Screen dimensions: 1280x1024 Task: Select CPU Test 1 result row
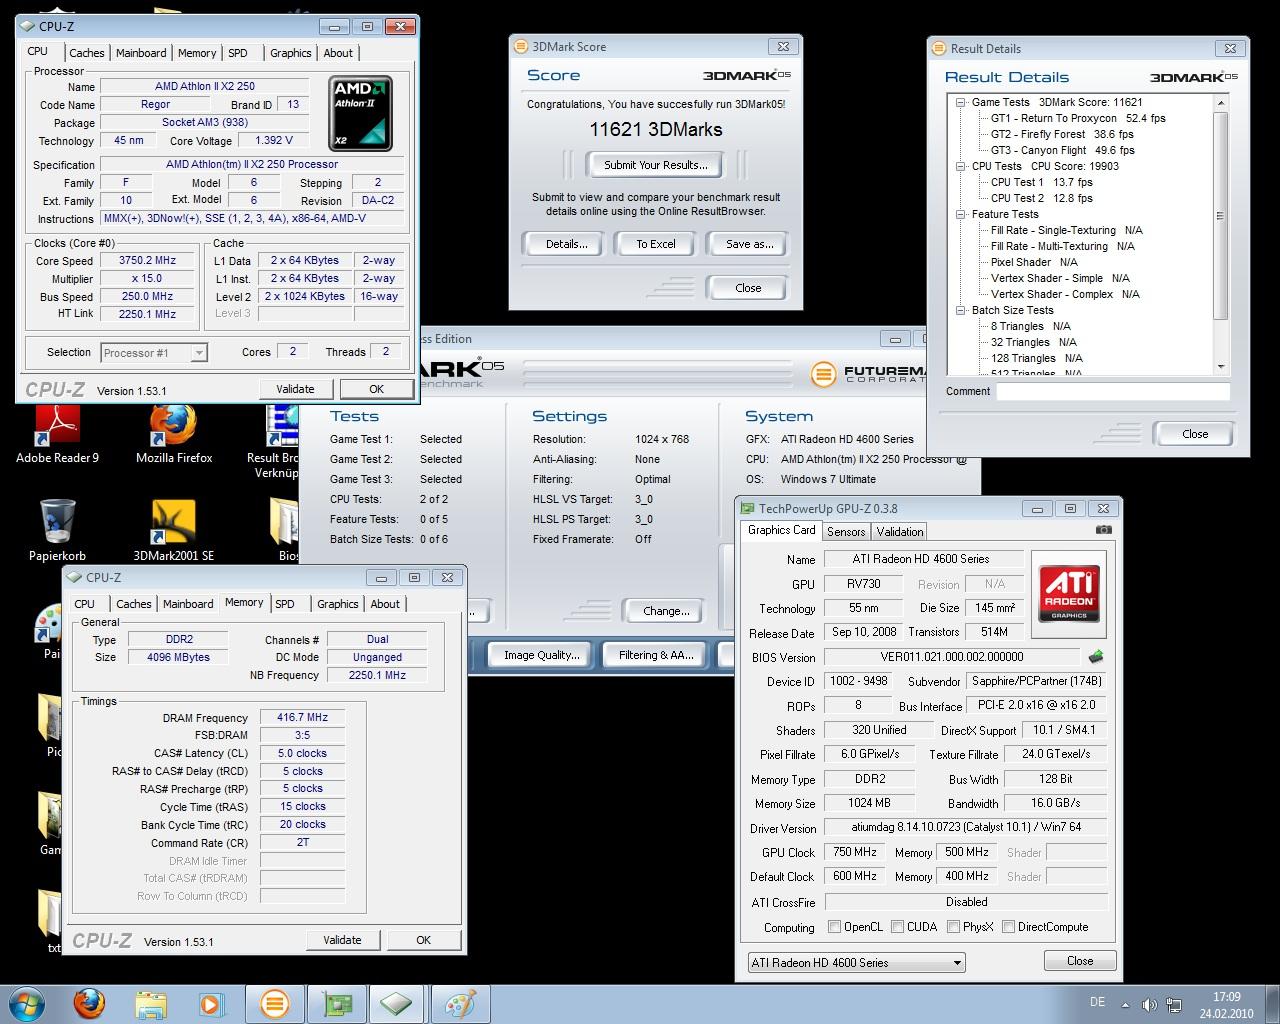point(1042,182)
